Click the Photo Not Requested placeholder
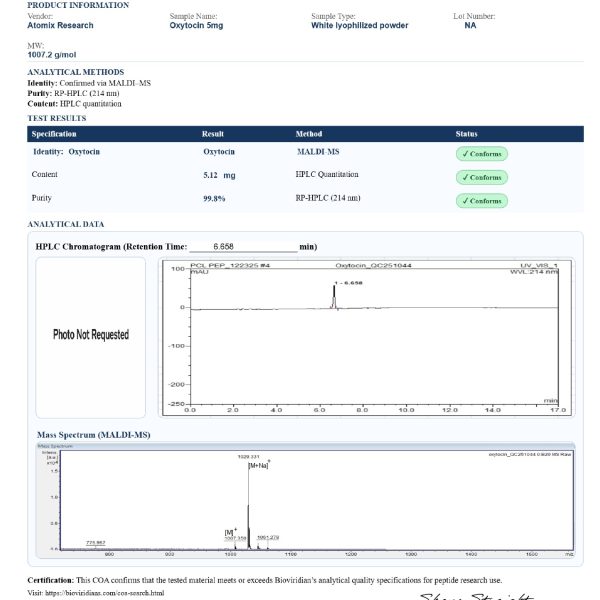This screenshot has height=600, width=600. [x=90, y=335]
